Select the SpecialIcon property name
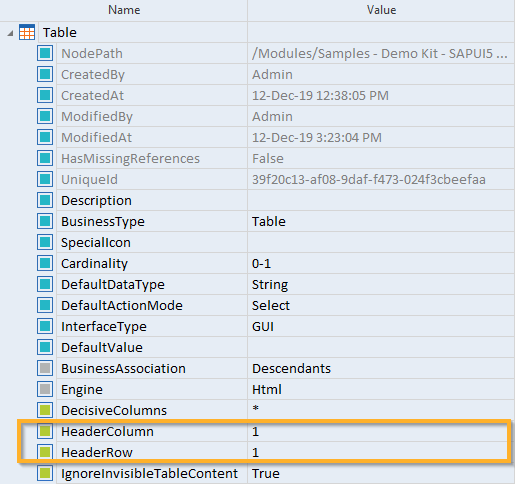The image size is (515, 484). [x=96, y=242]
